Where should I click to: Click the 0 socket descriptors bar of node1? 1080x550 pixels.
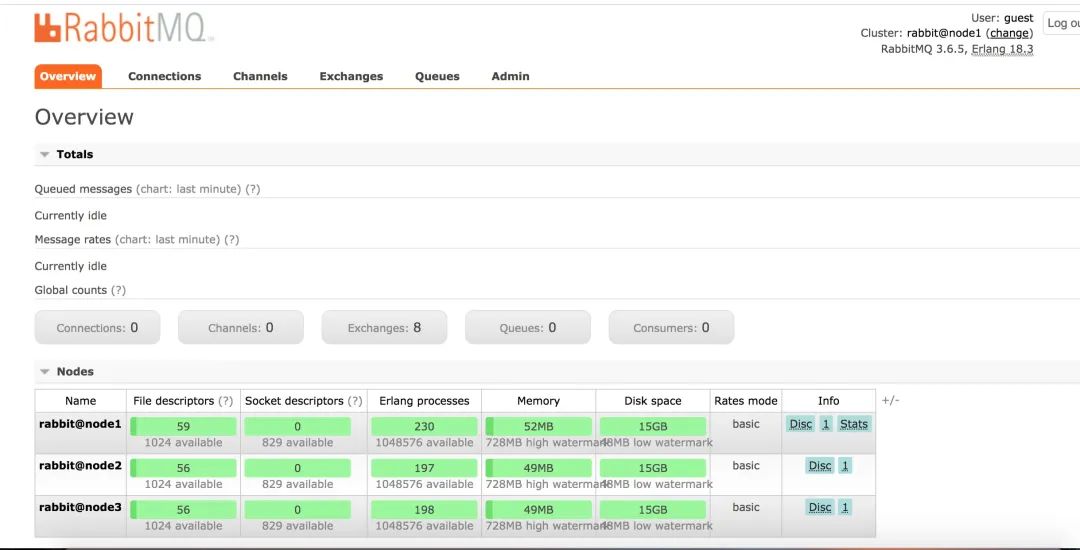click(x=298, y=427)
